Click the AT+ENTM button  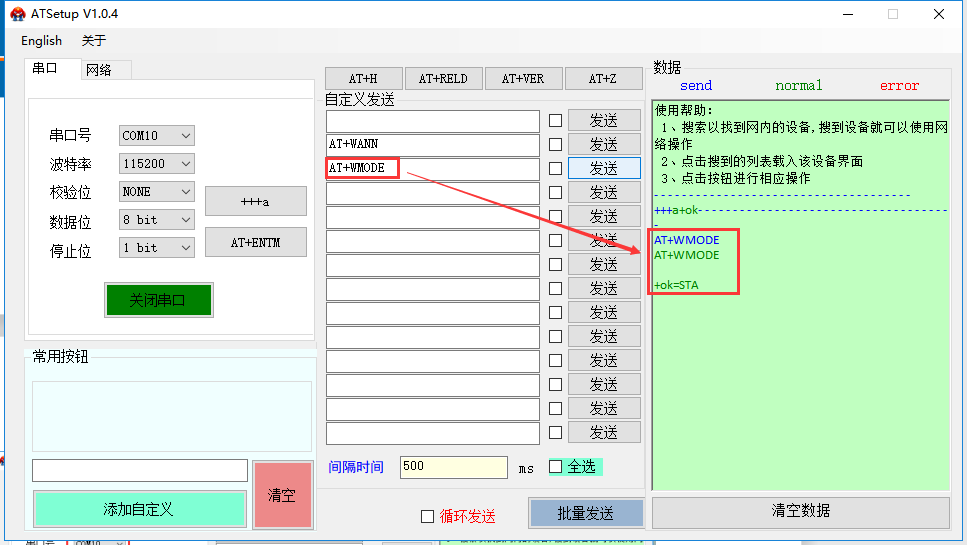(x=255, y=242)
